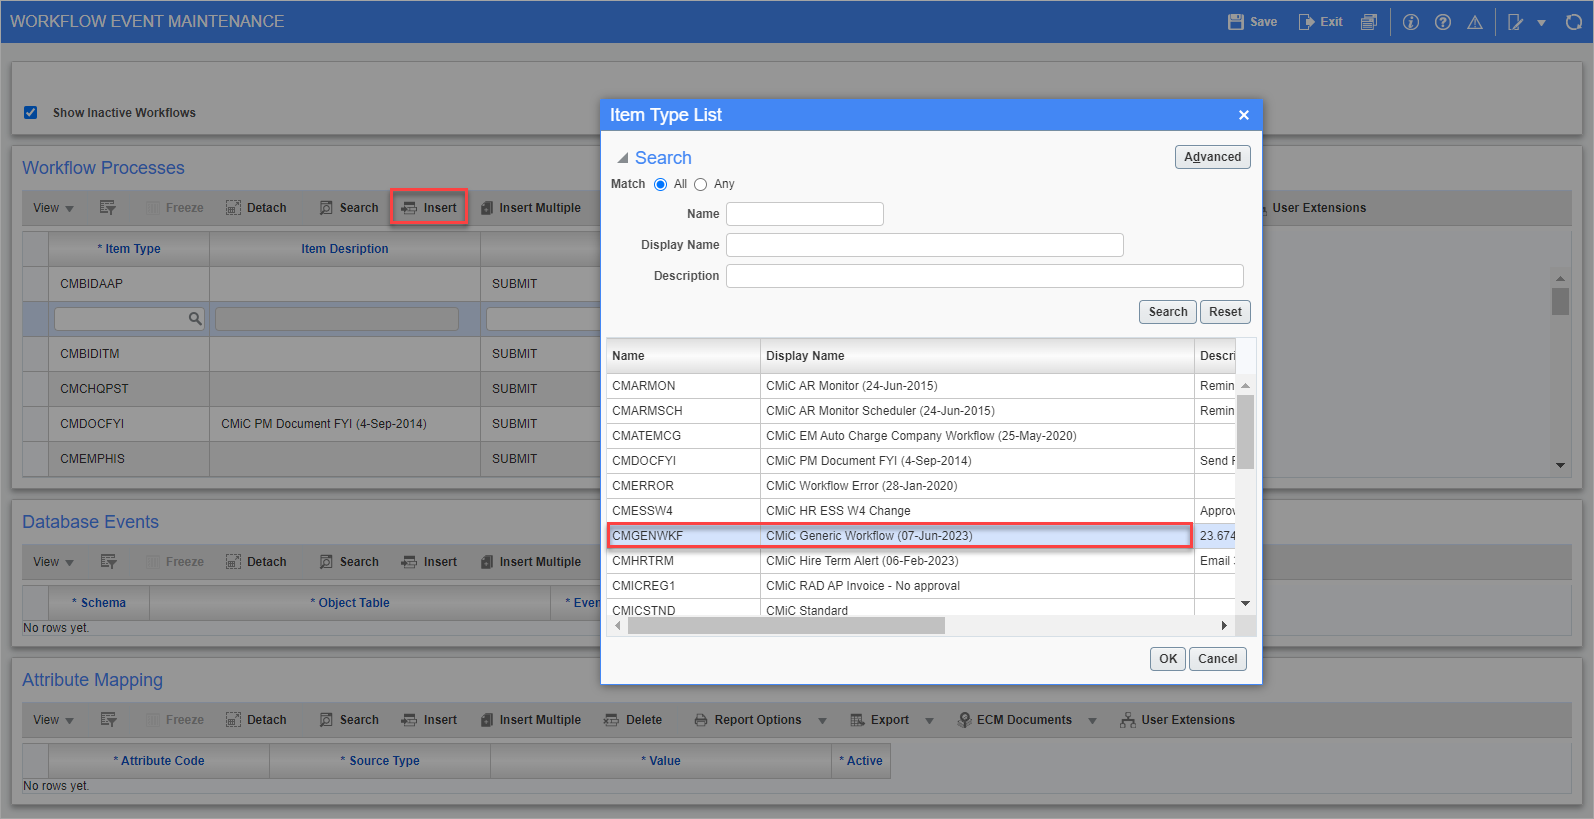The width and height of the screenshot is (1594, 819).
Task: Open View menu in Workflow Processes toolbar
Action: (53, 208)
